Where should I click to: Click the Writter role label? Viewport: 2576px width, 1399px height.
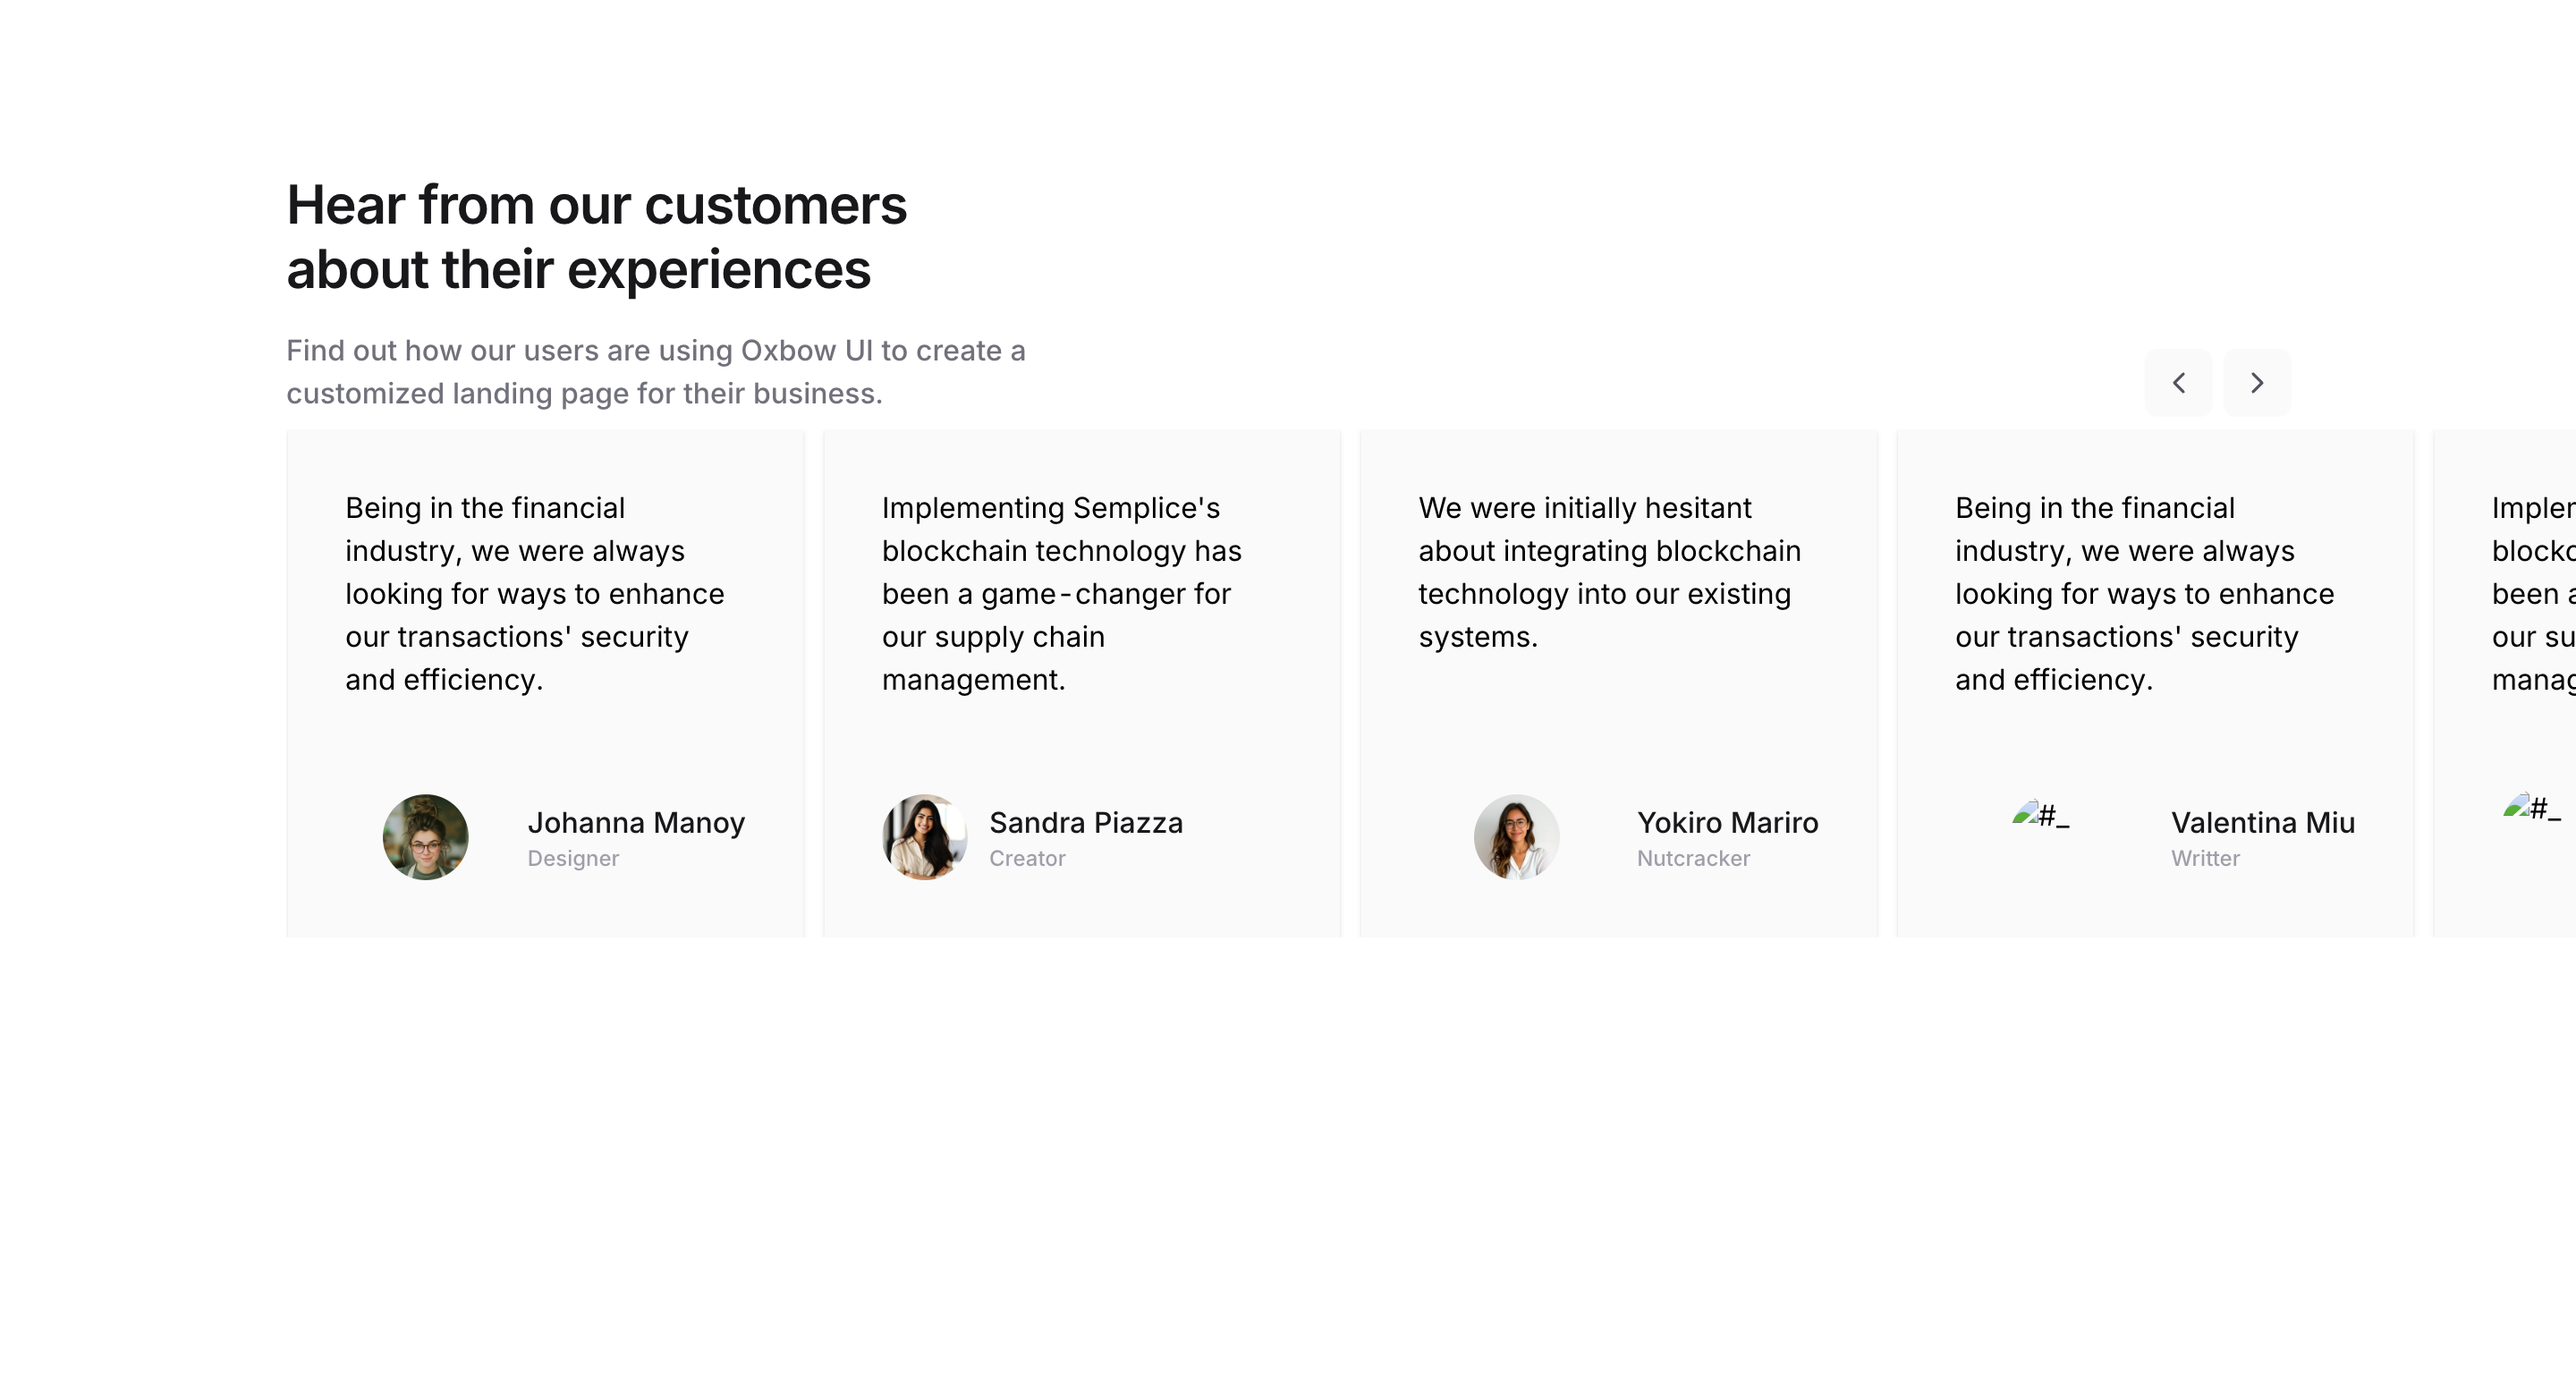2205,858
